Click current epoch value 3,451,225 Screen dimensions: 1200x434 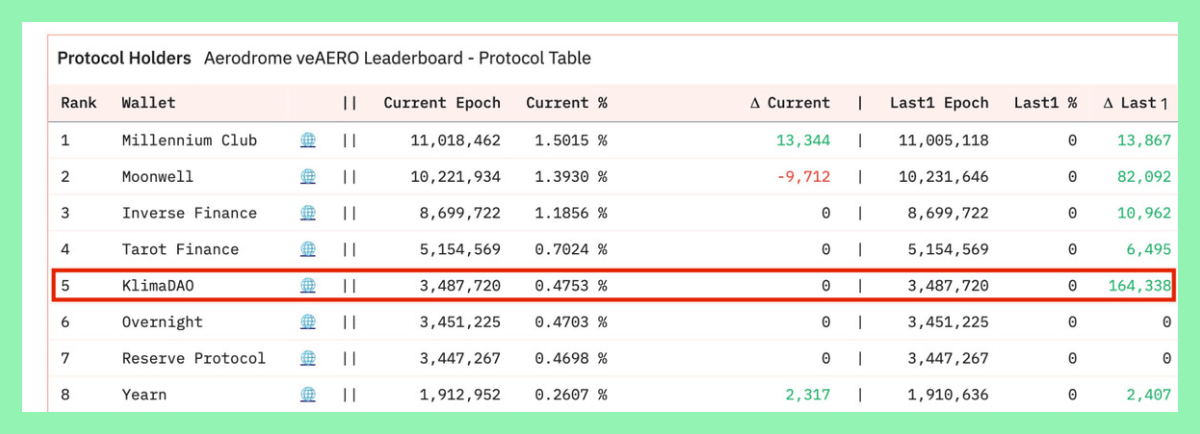460,322
